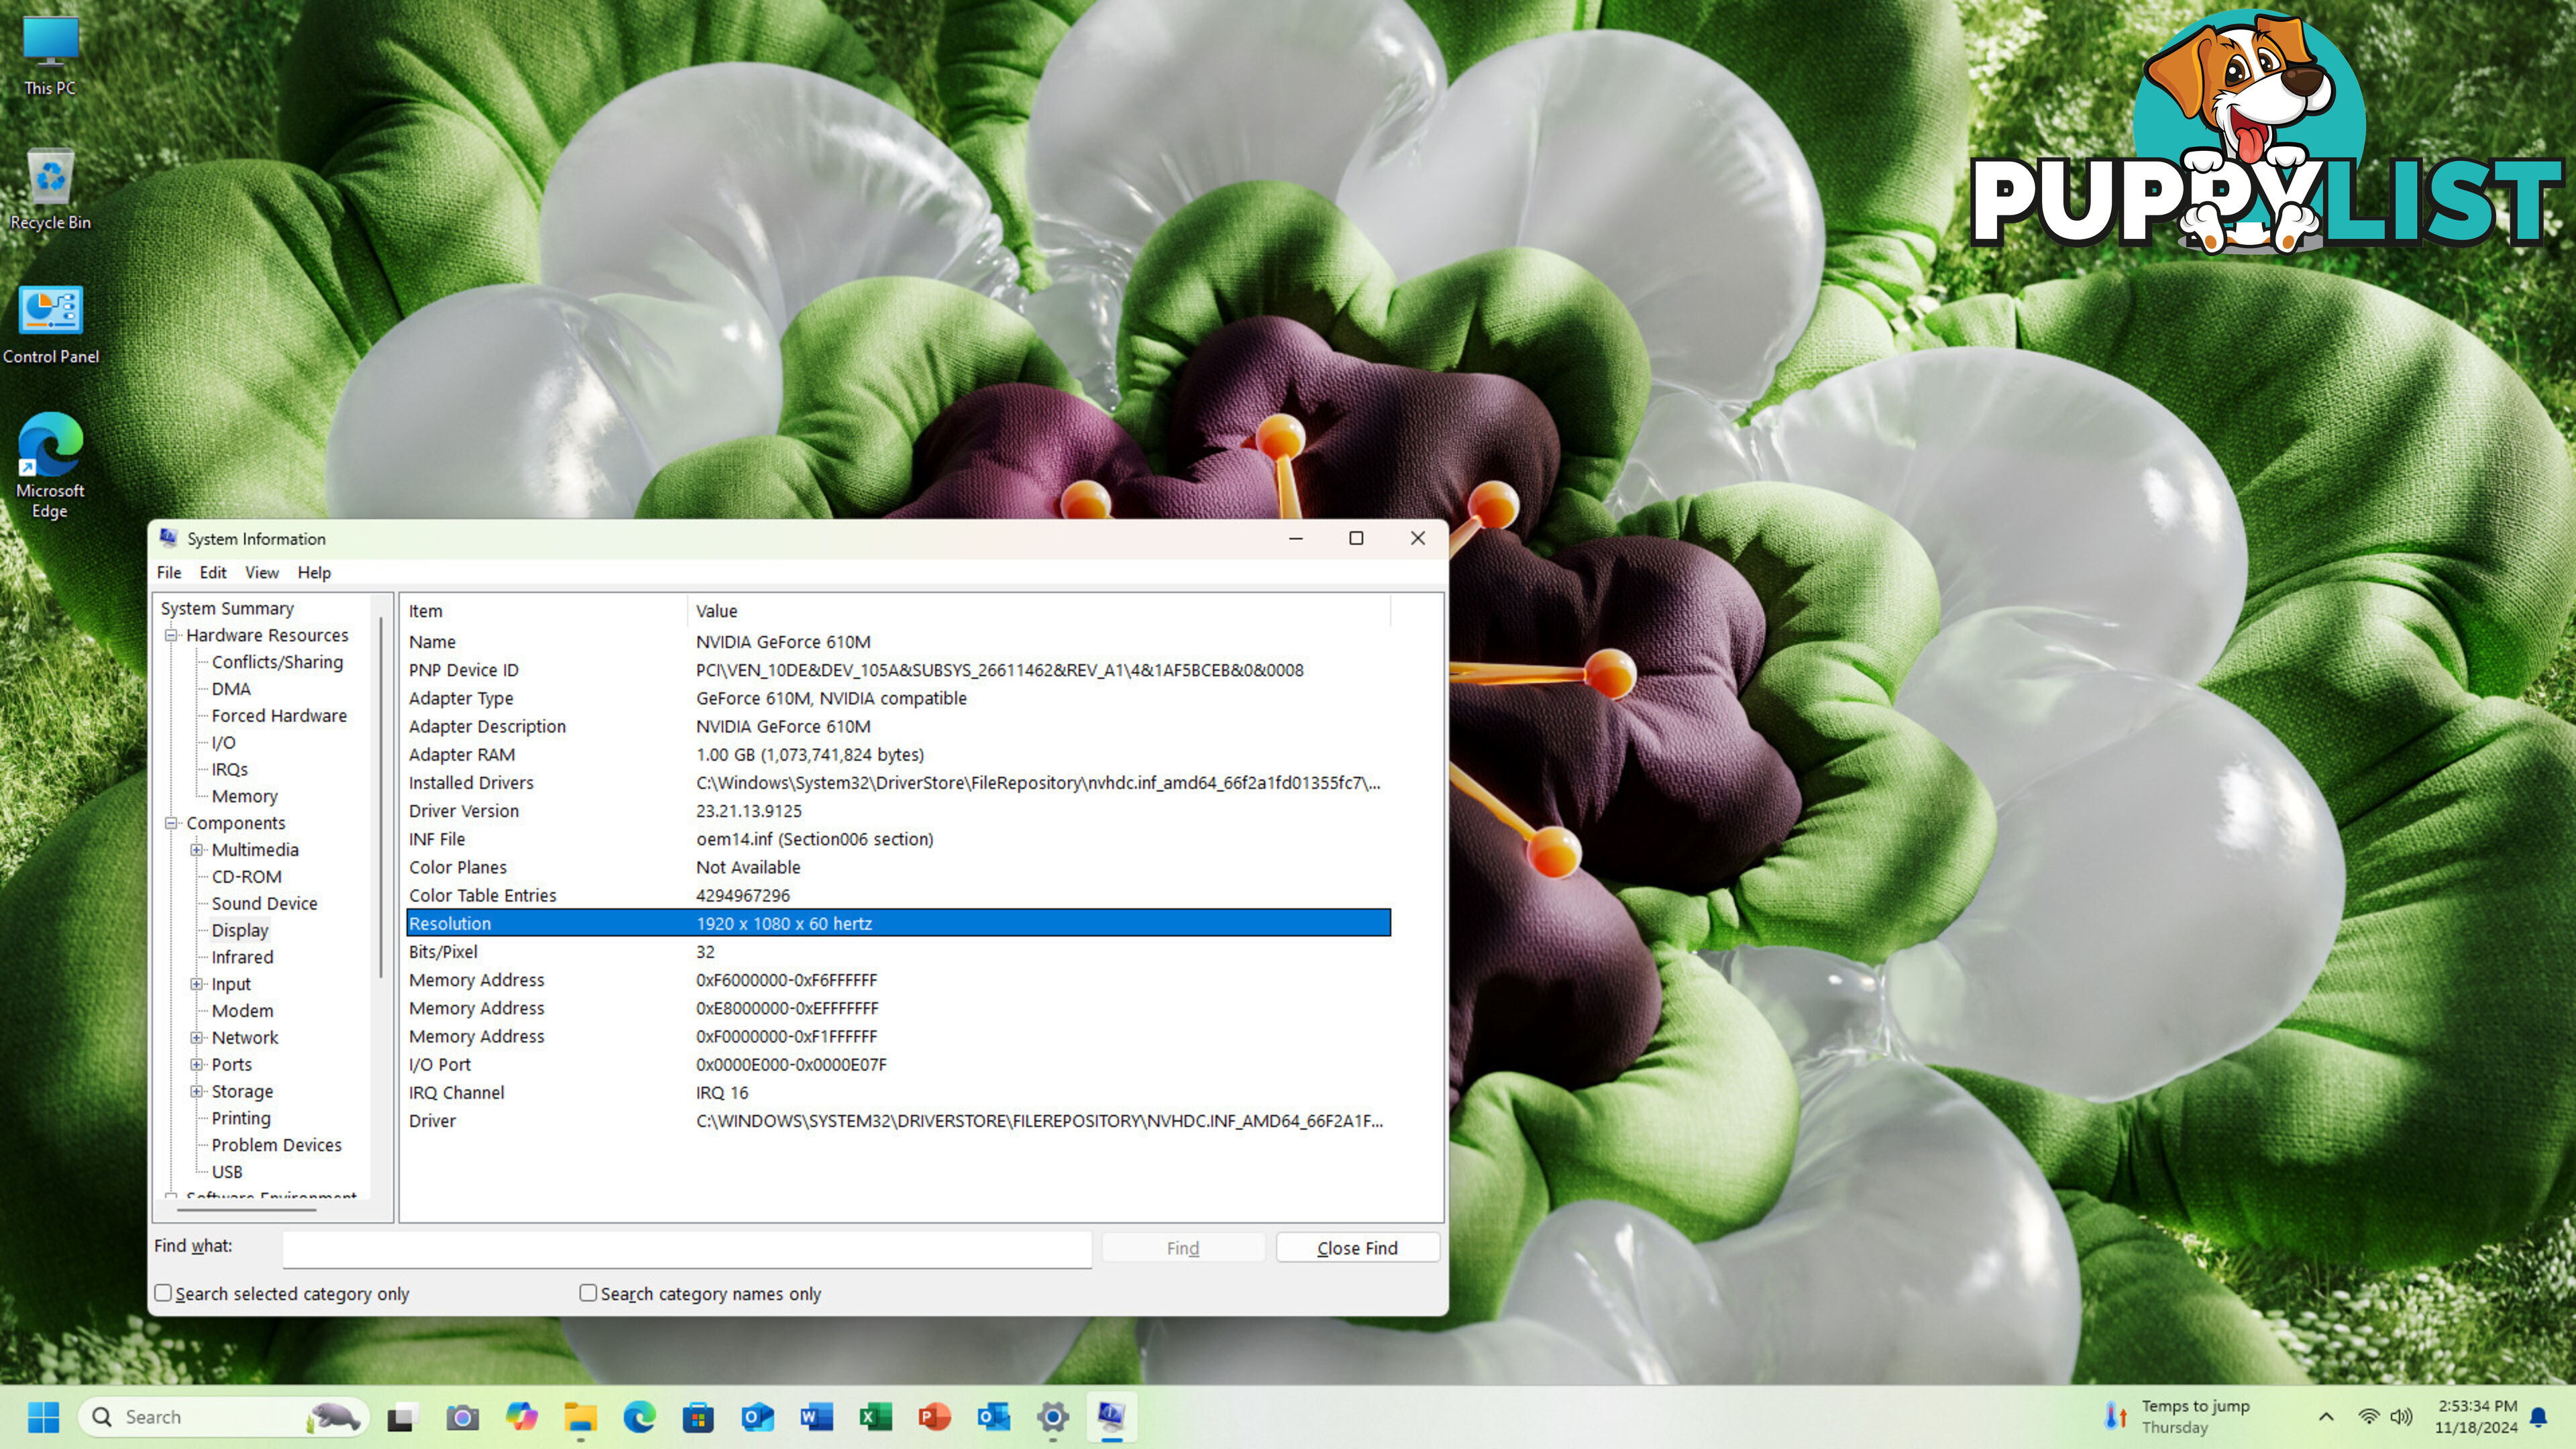Select System Summary in the tree

[227, 608]
